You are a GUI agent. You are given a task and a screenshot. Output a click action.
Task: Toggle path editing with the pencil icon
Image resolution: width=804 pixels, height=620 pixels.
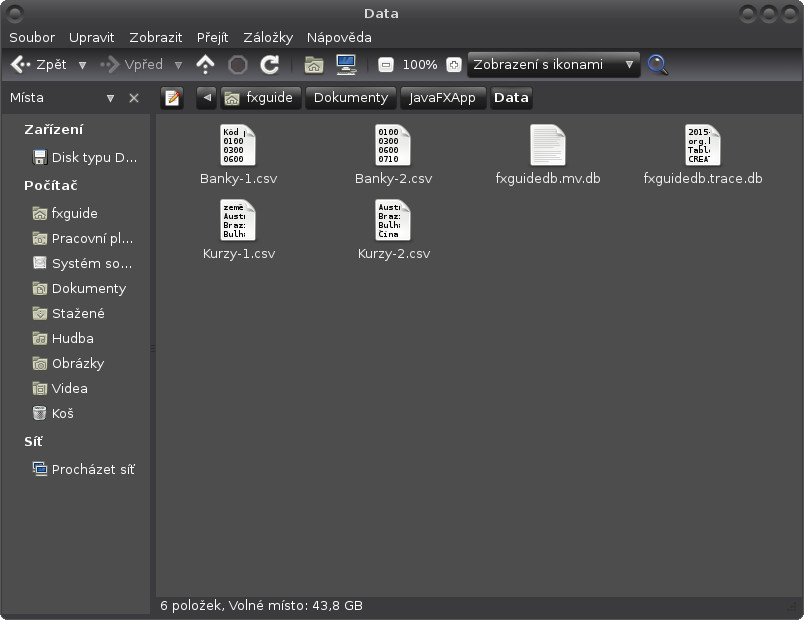click(172, 97)
